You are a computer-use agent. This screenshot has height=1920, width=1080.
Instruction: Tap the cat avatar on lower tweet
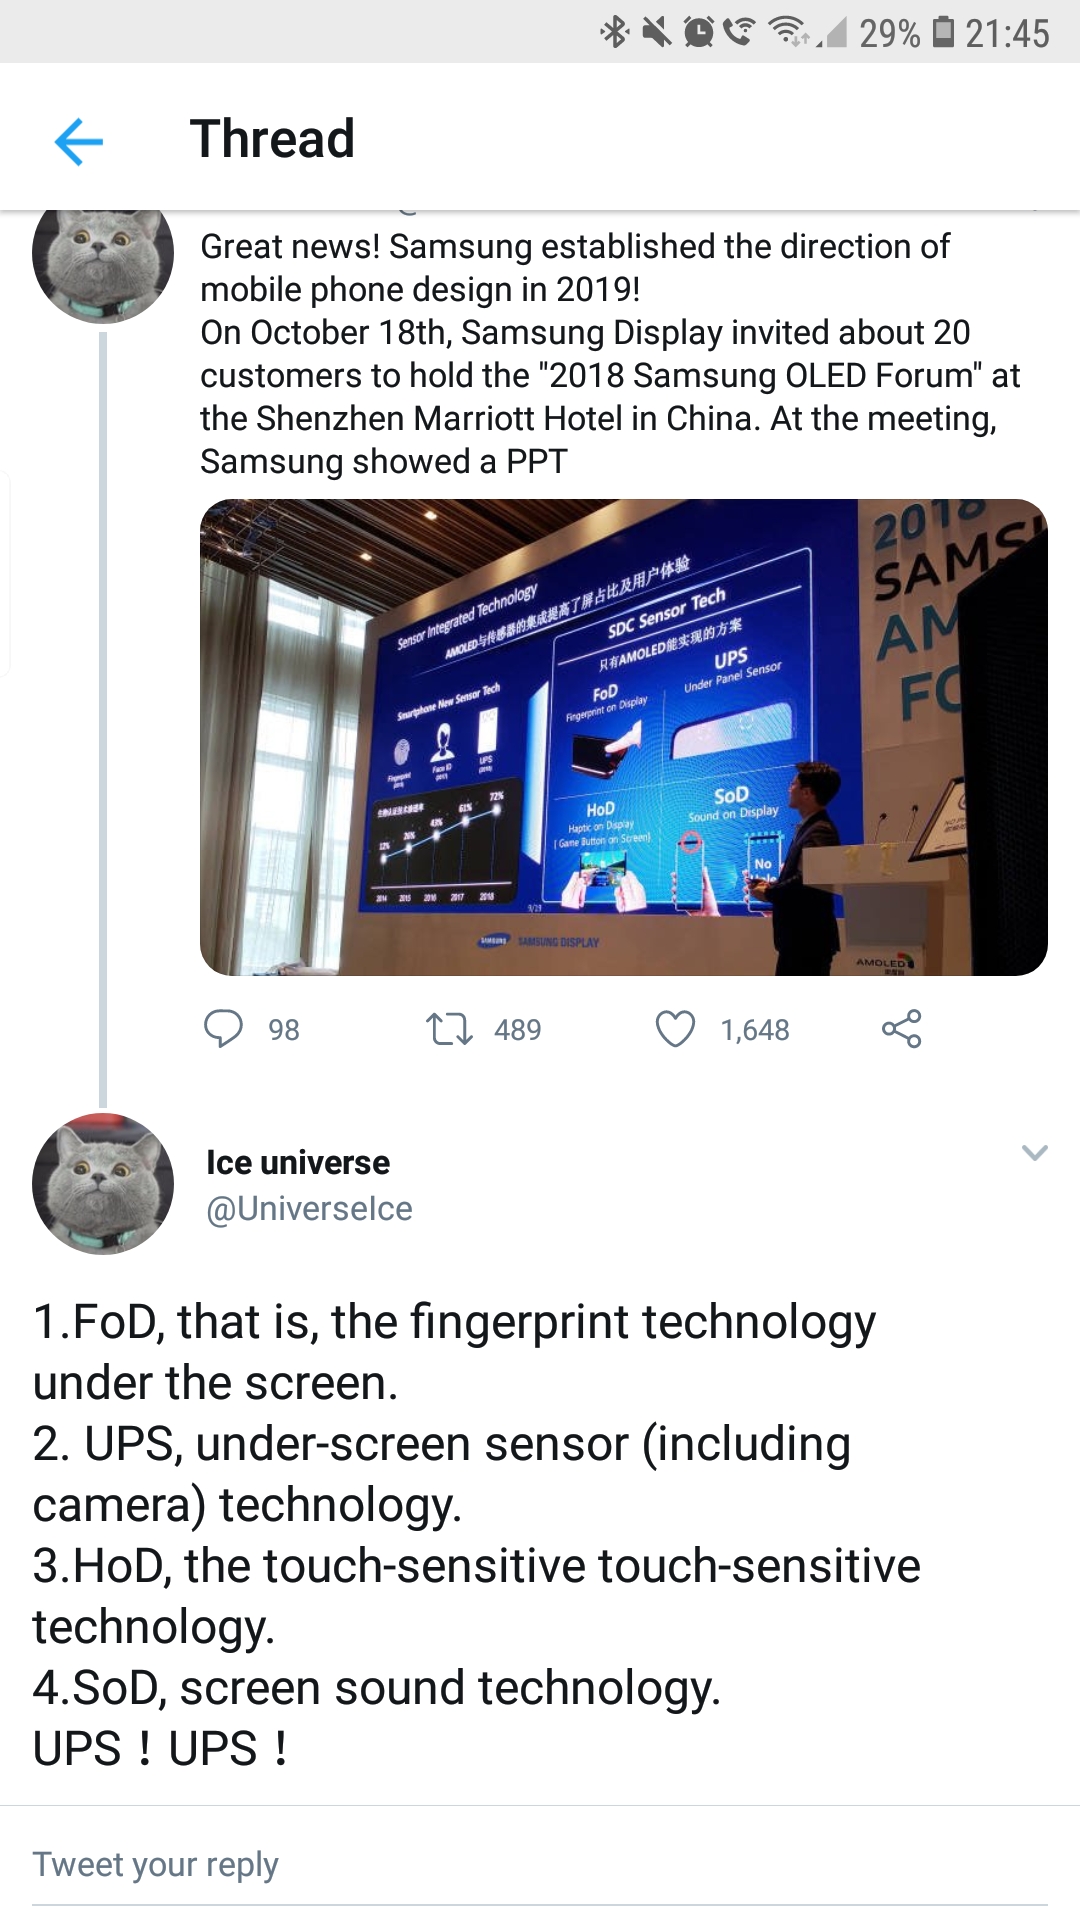pyautogui.click(x=103, y=1184)
